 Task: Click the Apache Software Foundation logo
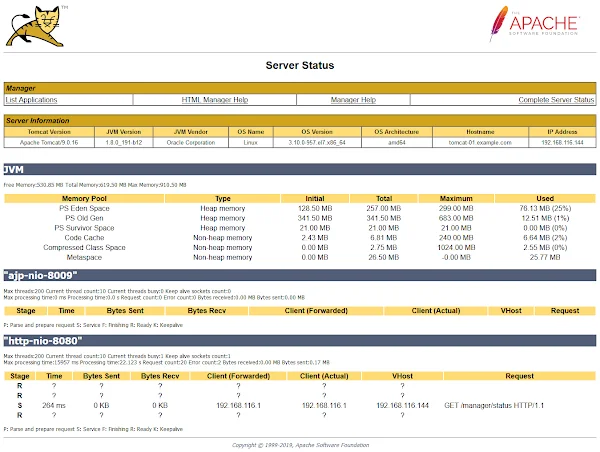pos(535,24)
